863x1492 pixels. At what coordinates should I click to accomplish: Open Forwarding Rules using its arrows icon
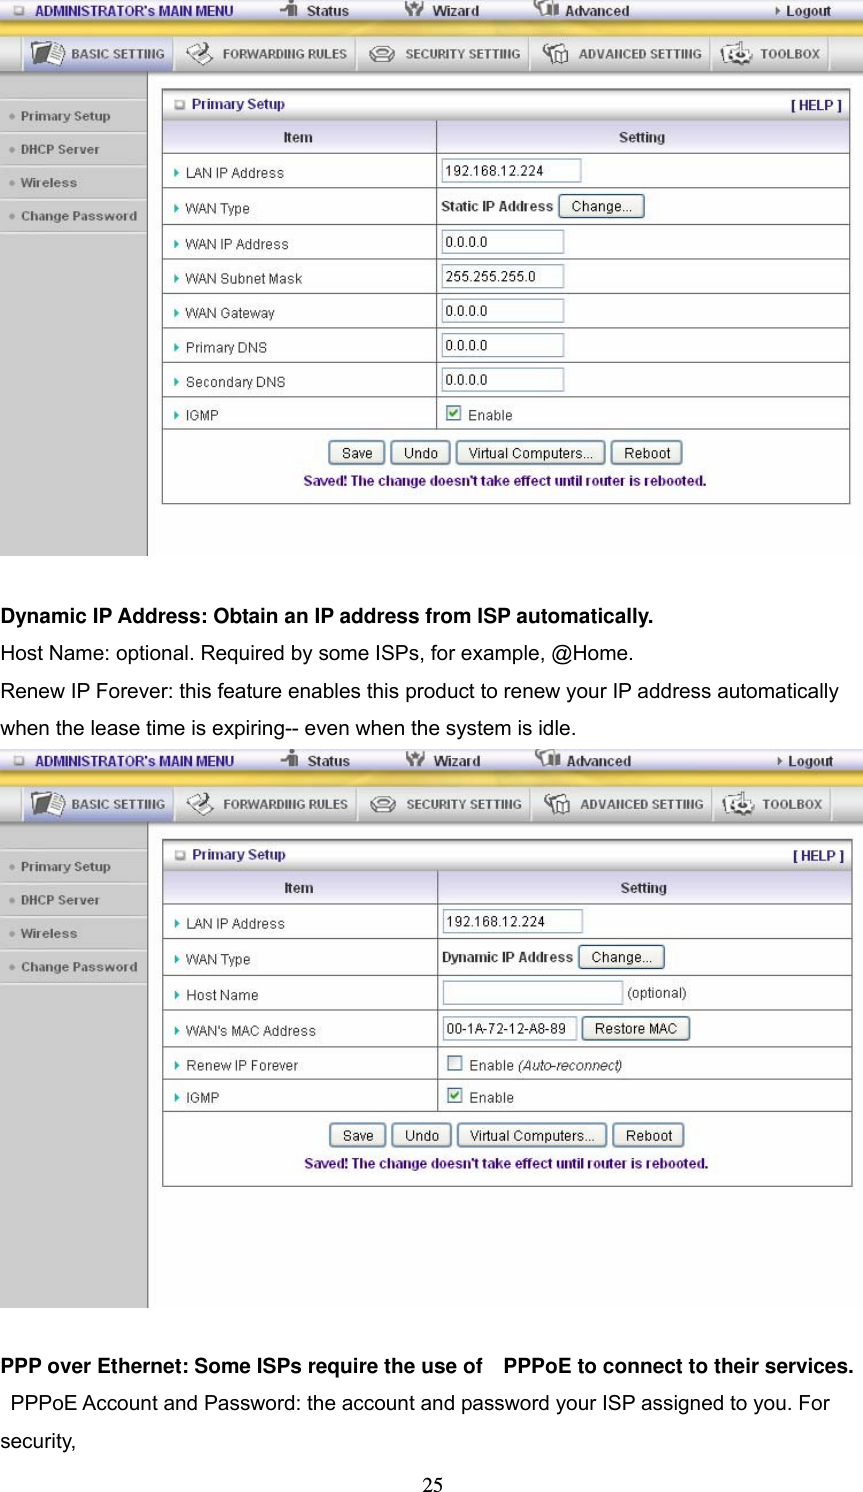tap(200, 53)
